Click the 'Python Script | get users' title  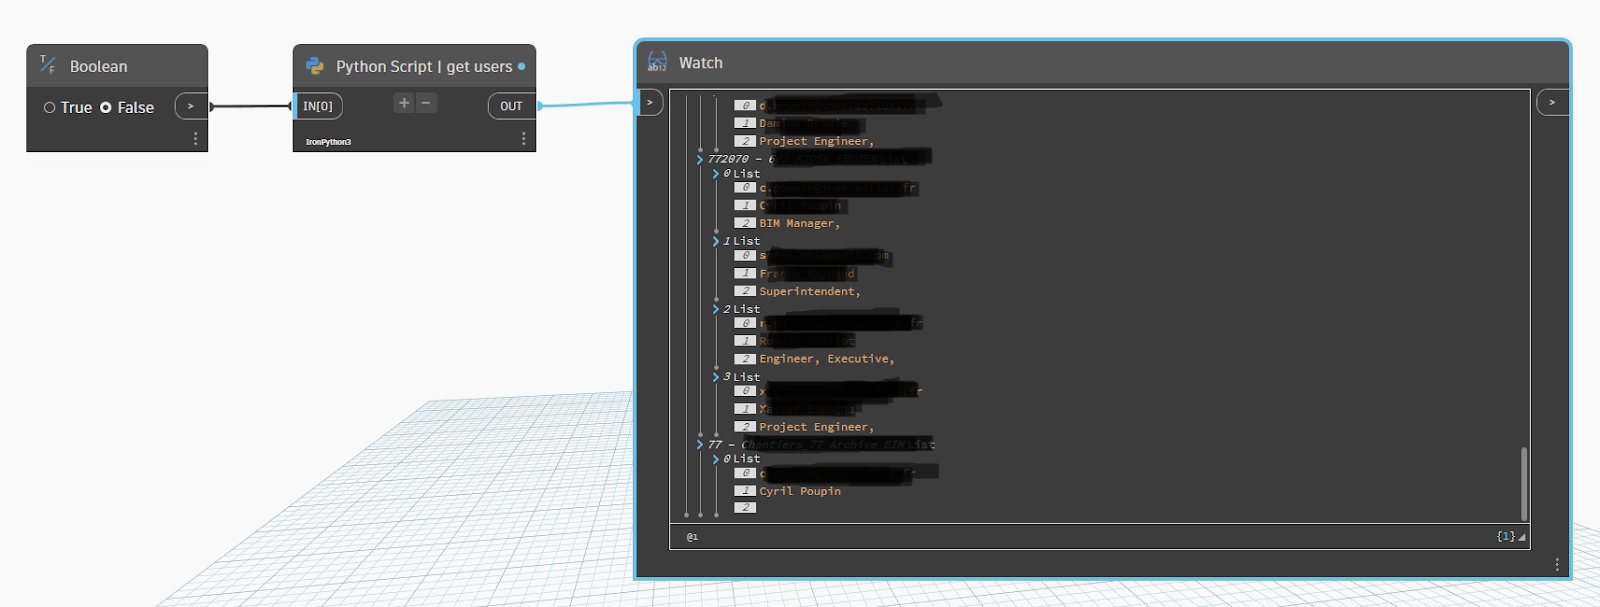424,67
